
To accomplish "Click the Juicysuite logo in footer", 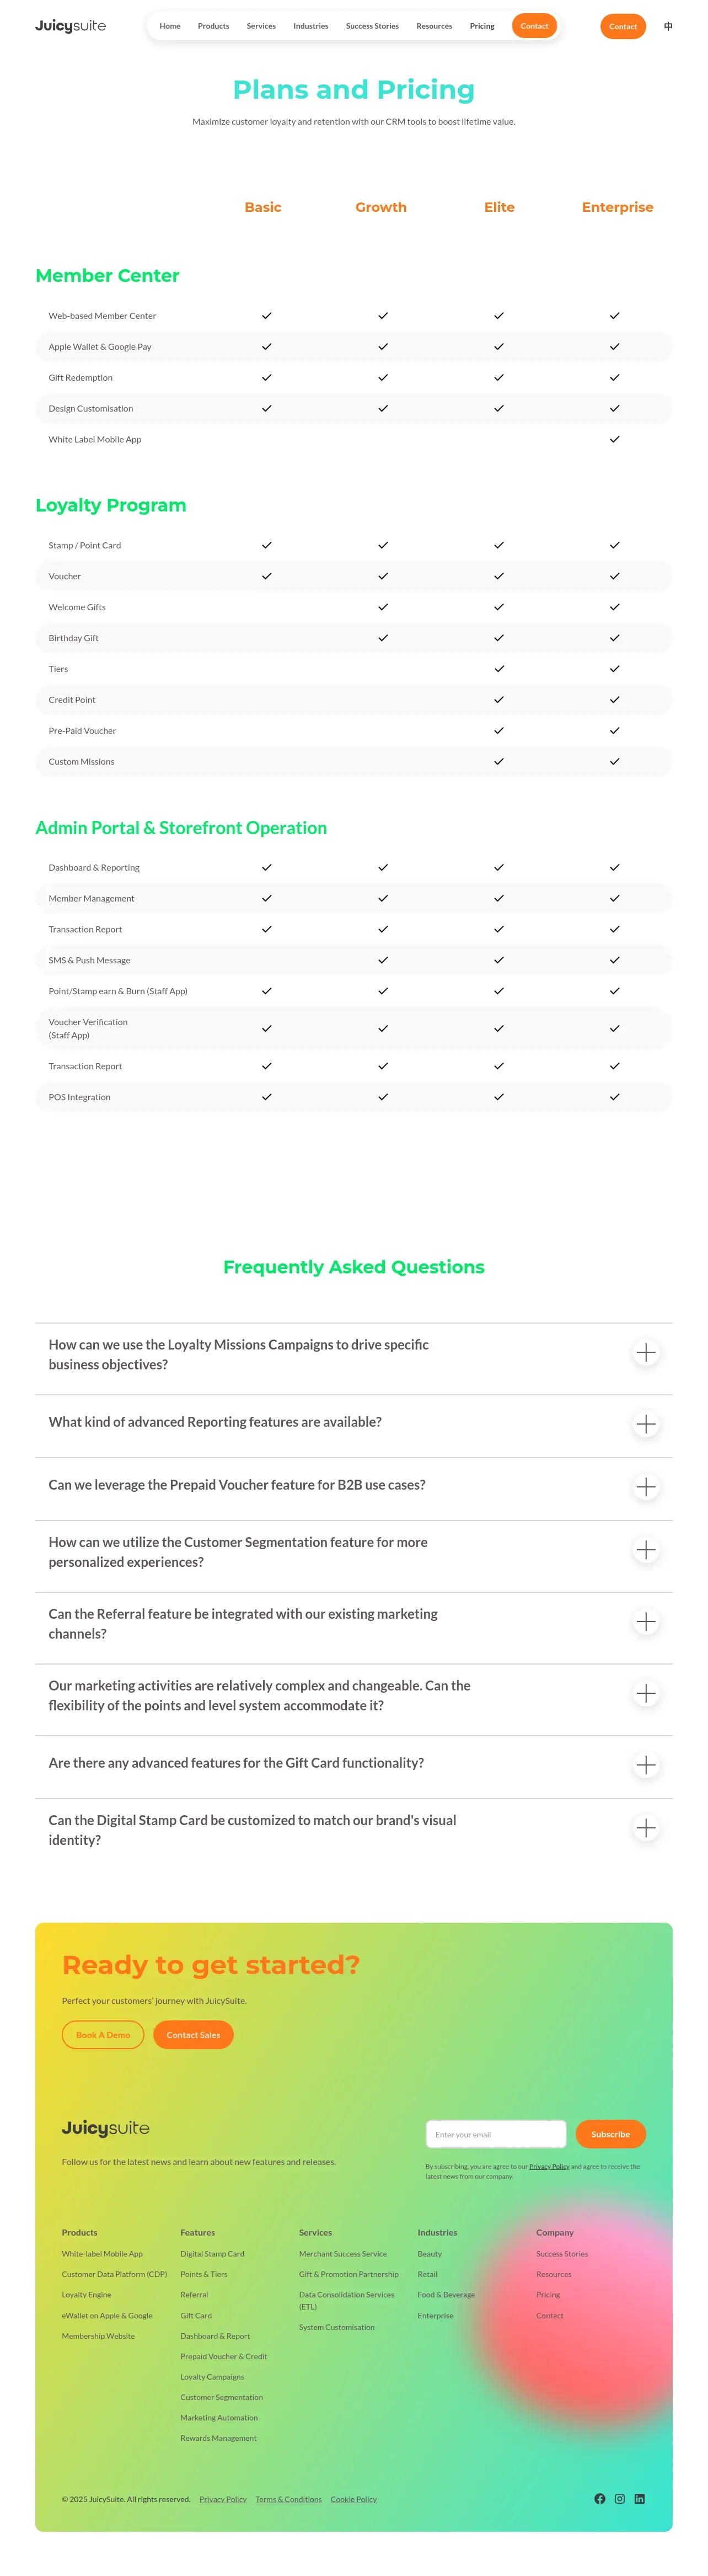I will click(105, 2127).
